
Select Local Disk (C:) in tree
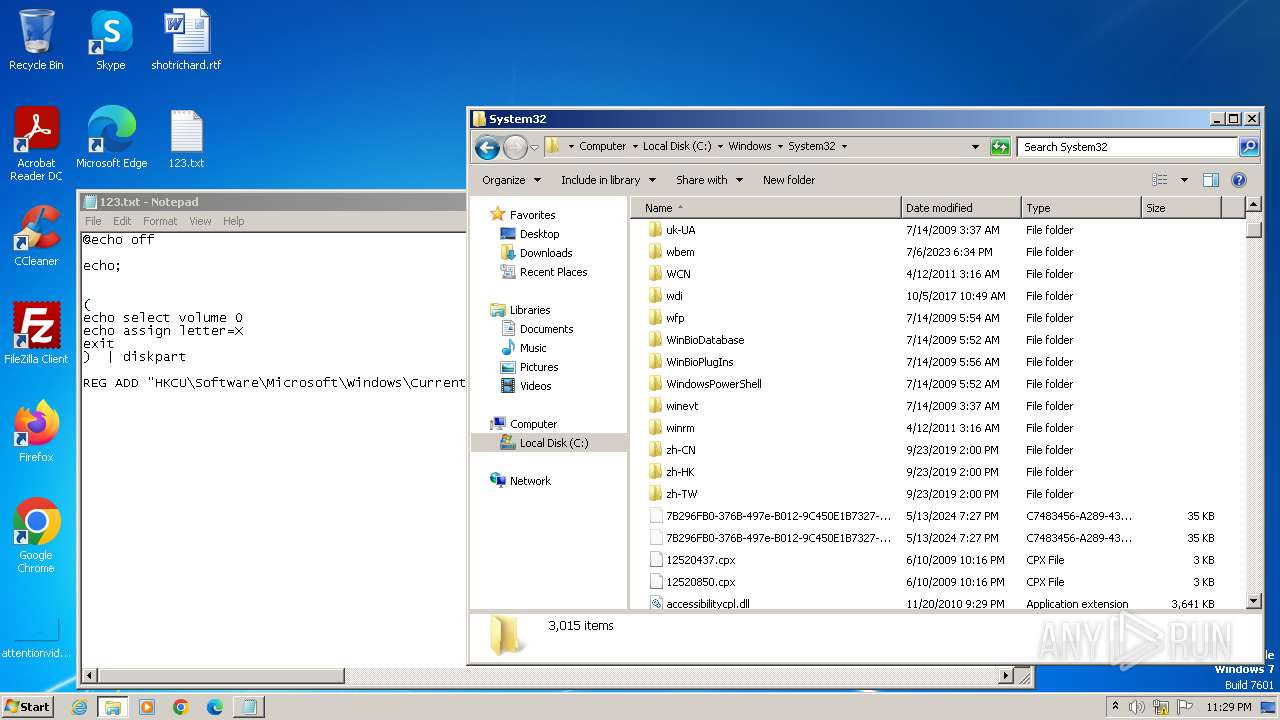click(553, 443)
